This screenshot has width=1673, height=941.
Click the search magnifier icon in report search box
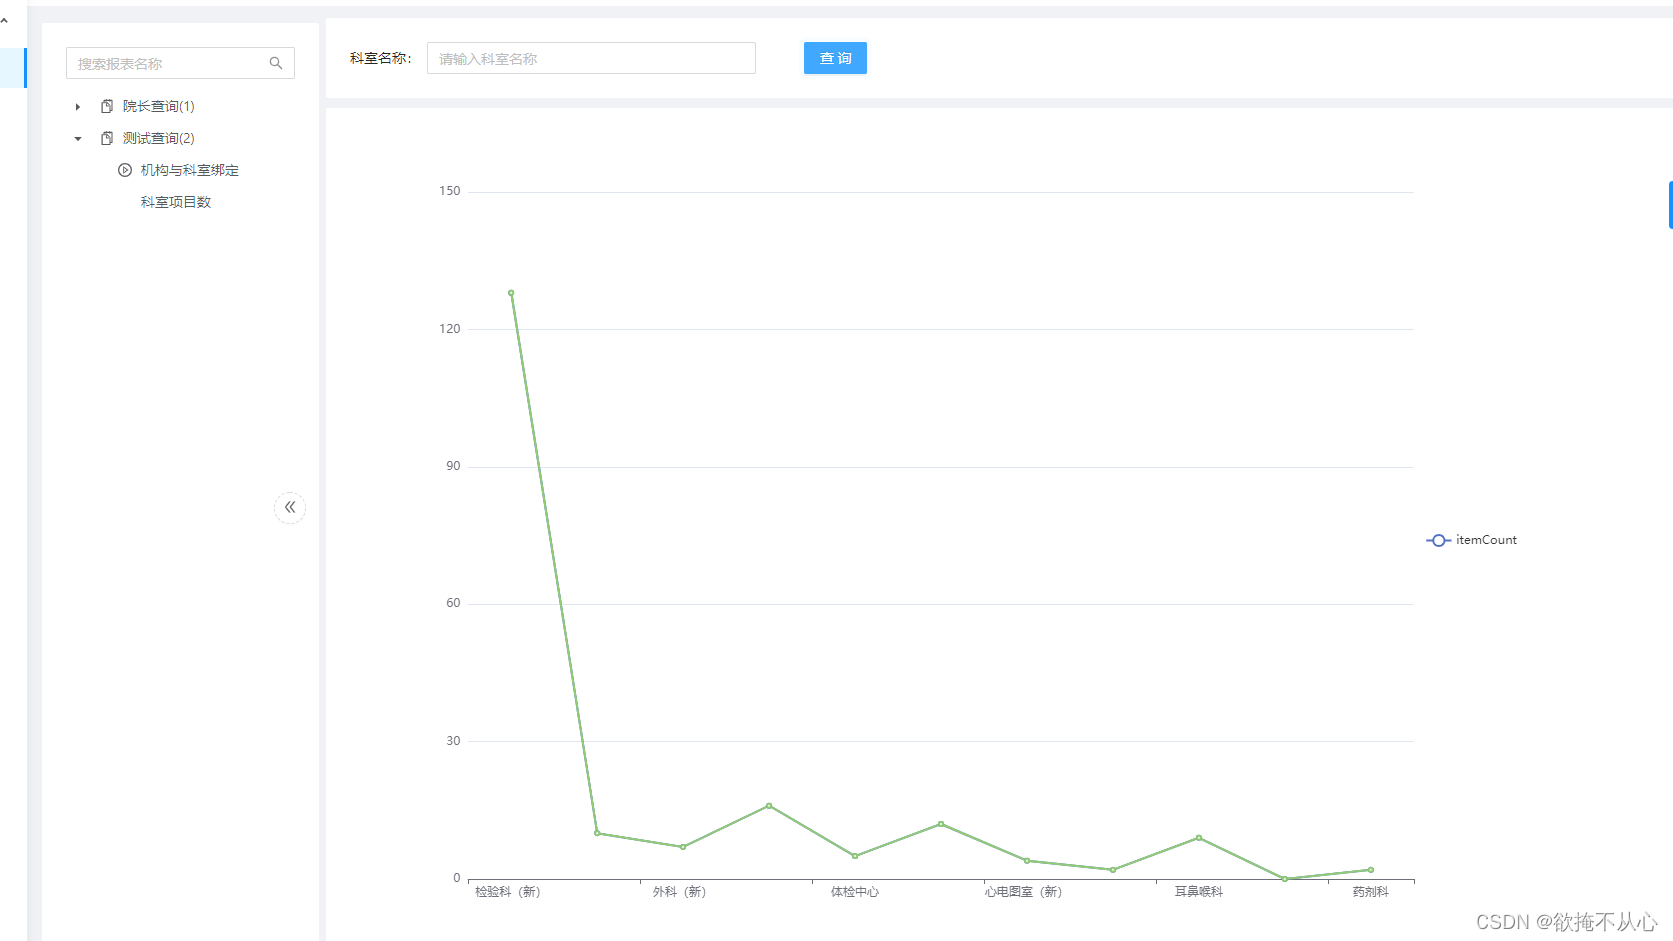276,63
